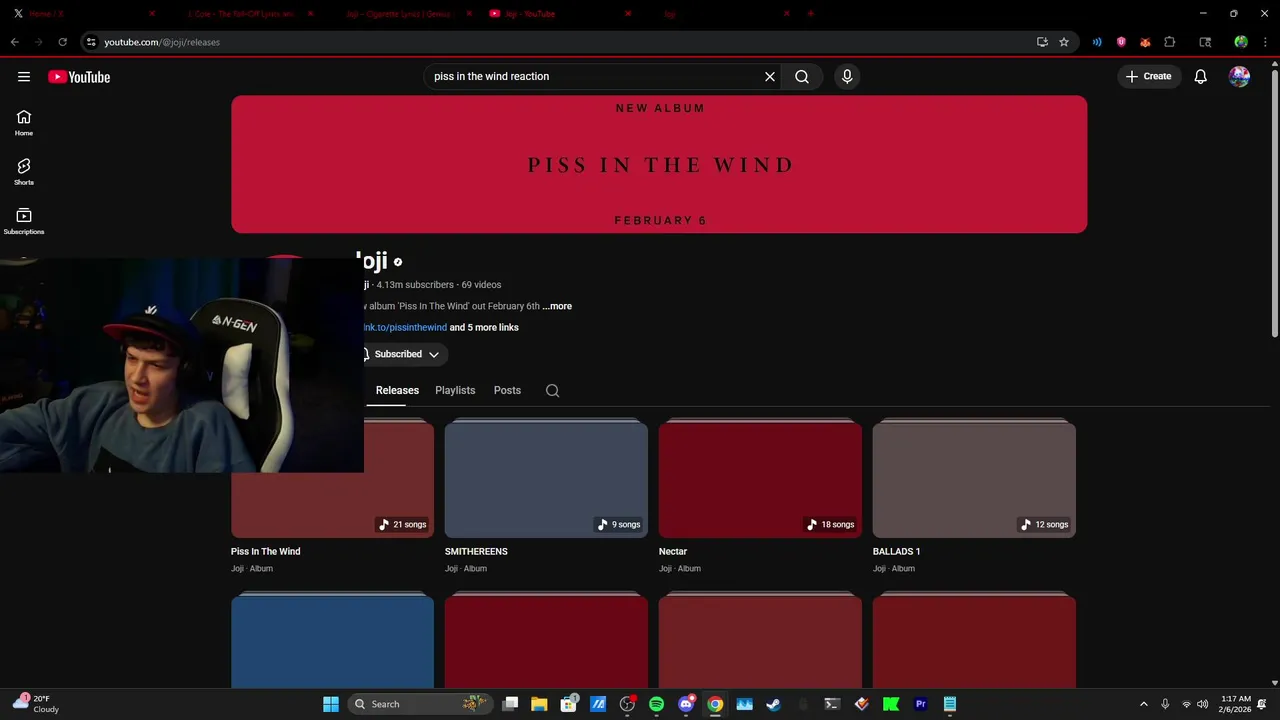Open the account avatar menu
The width and height of the screenshot is (1280, 720).
(1239, 76)
